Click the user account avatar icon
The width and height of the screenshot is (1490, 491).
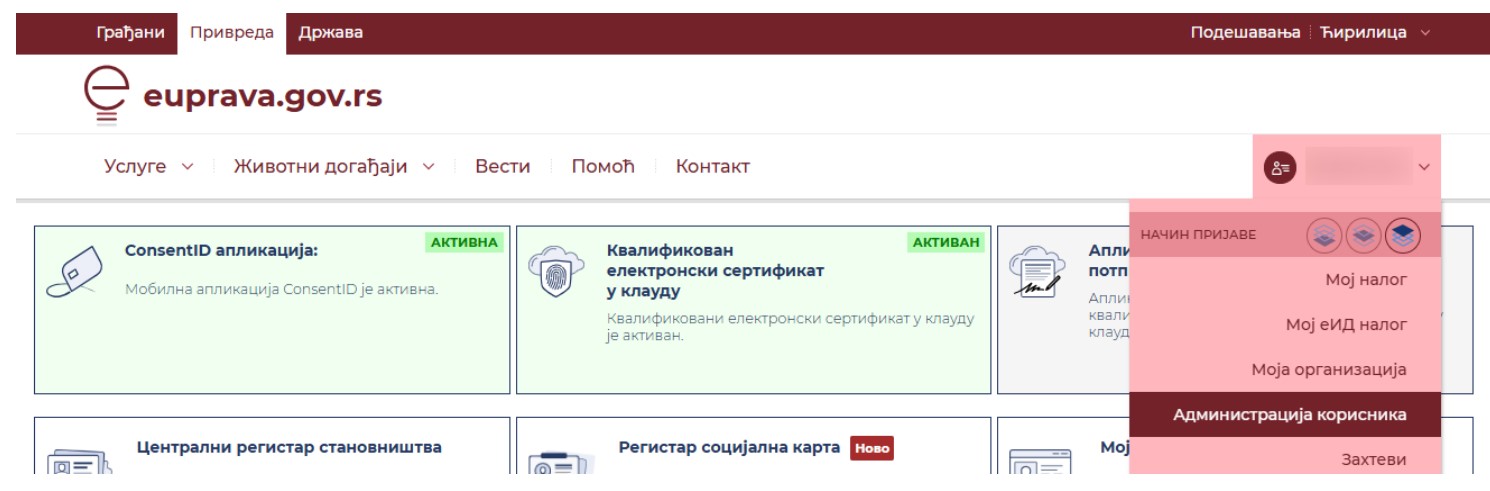1280,168
